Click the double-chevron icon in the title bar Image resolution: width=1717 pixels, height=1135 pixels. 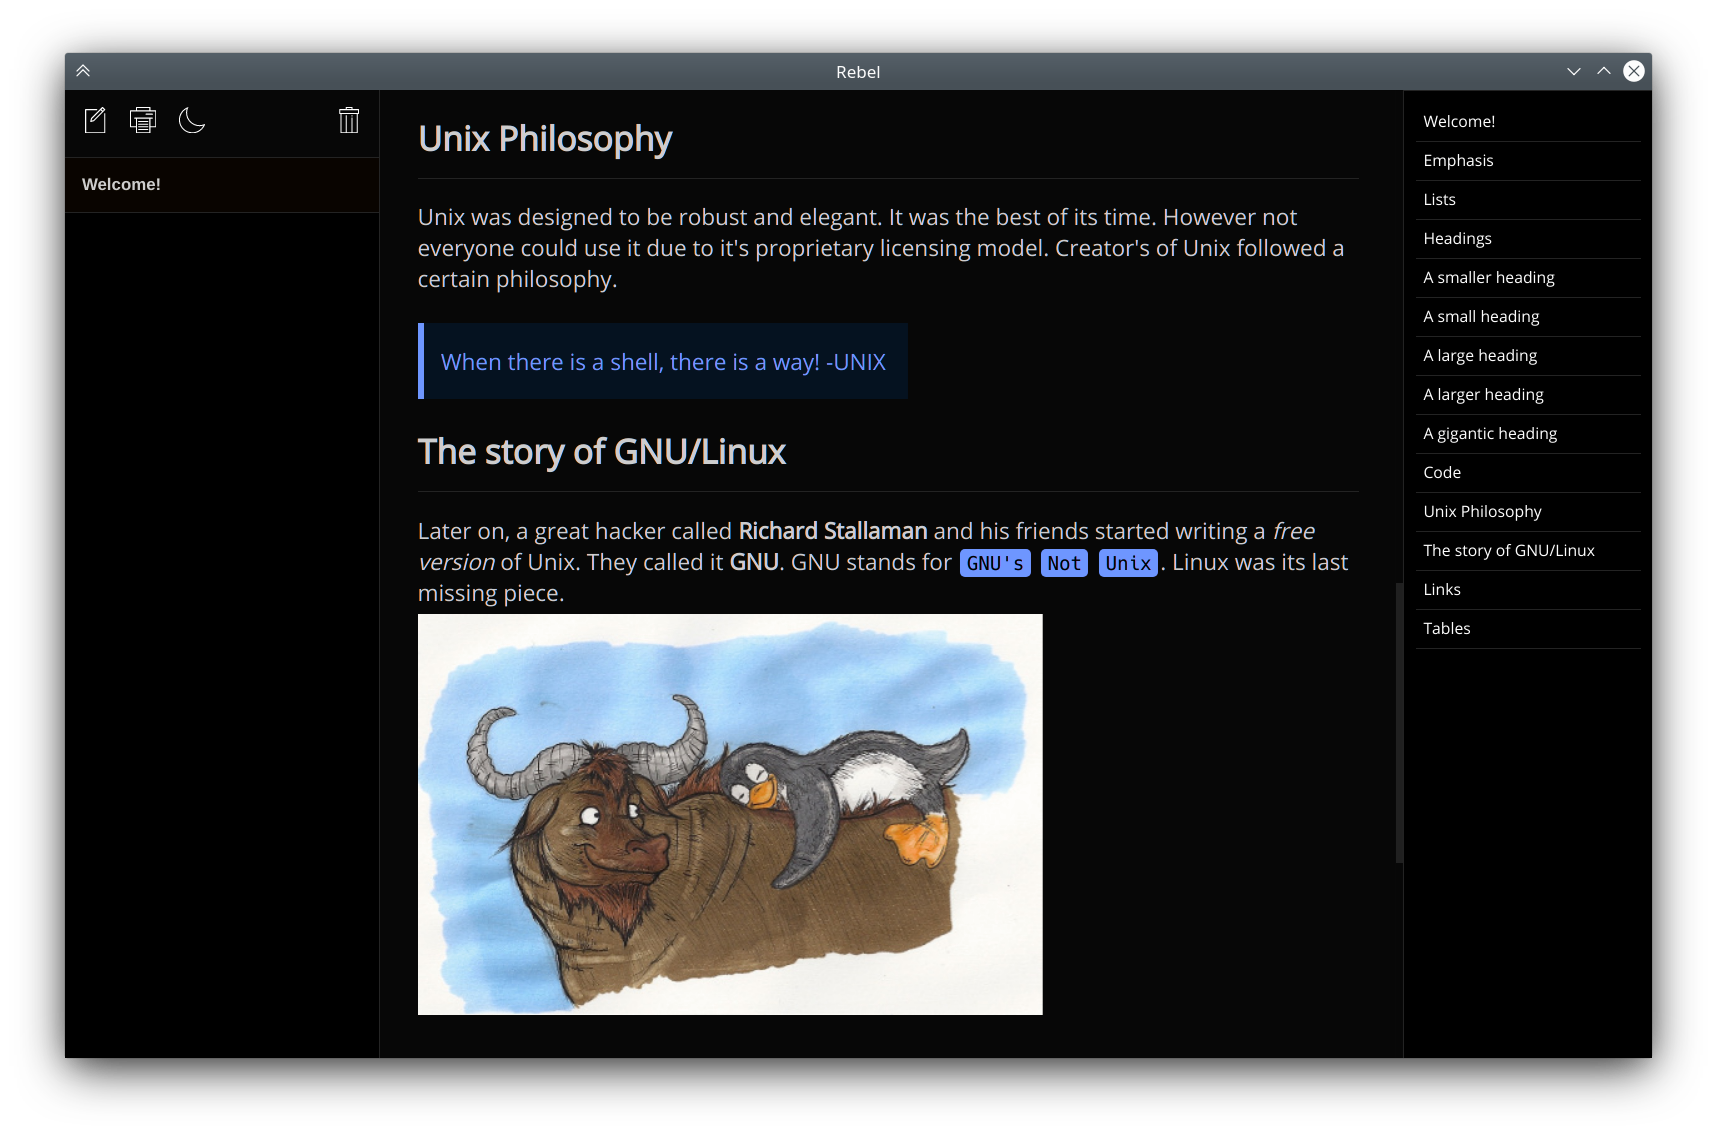83,71
